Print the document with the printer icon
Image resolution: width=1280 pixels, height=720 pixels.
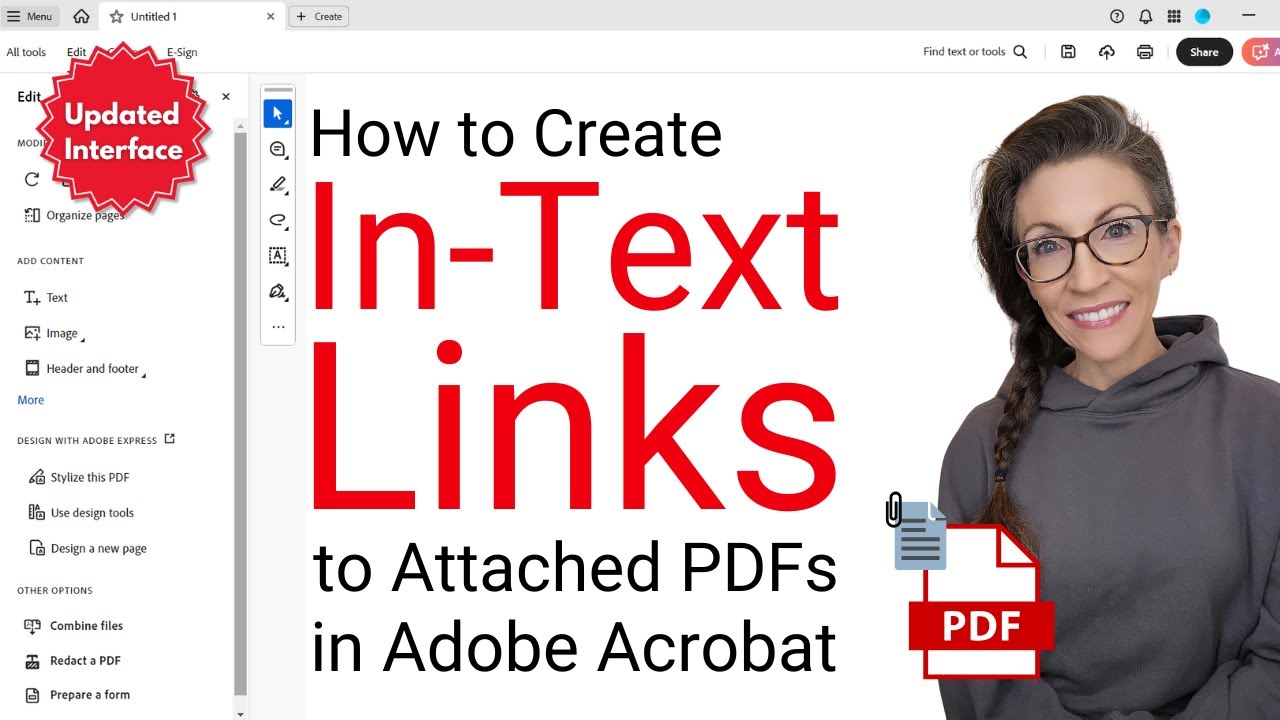tap(1145, 52)
